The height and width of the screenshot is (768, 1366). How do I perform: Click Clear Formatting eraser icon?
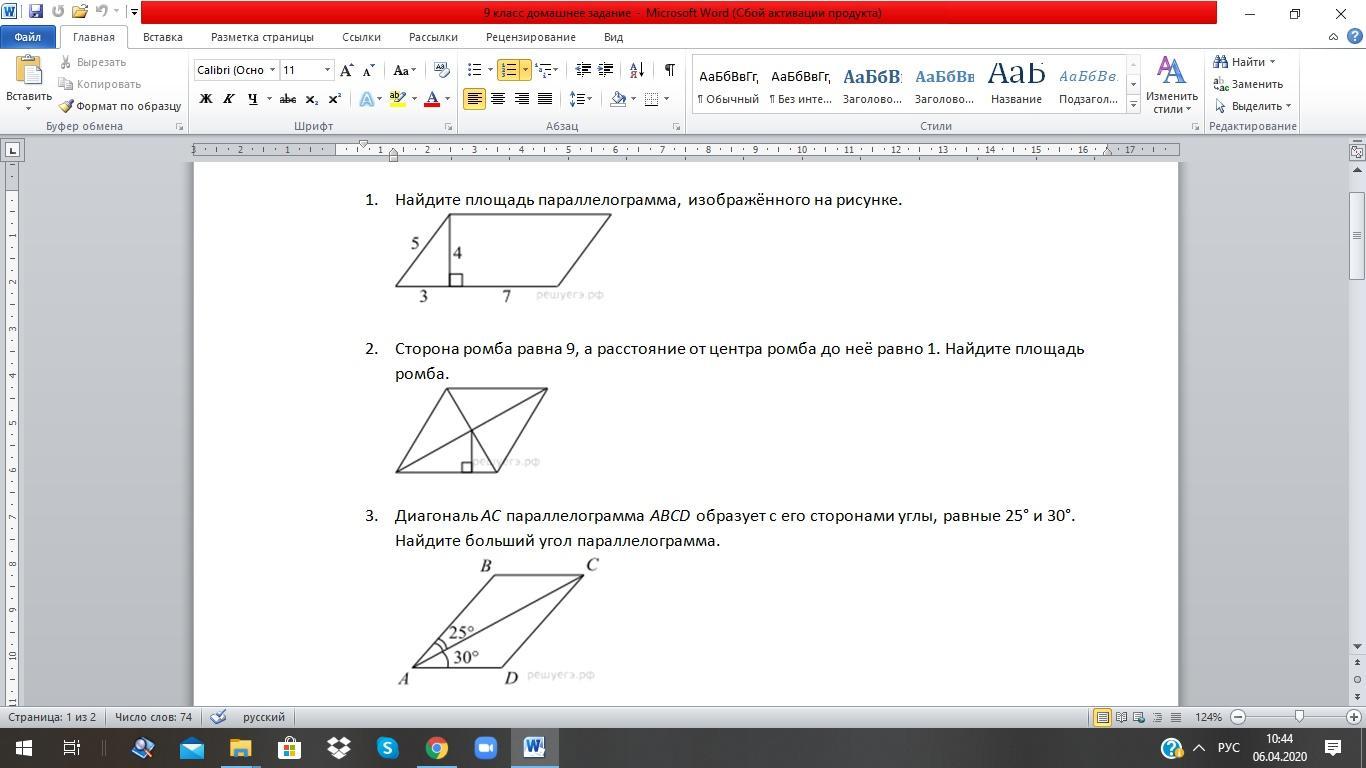click(441, 70)
